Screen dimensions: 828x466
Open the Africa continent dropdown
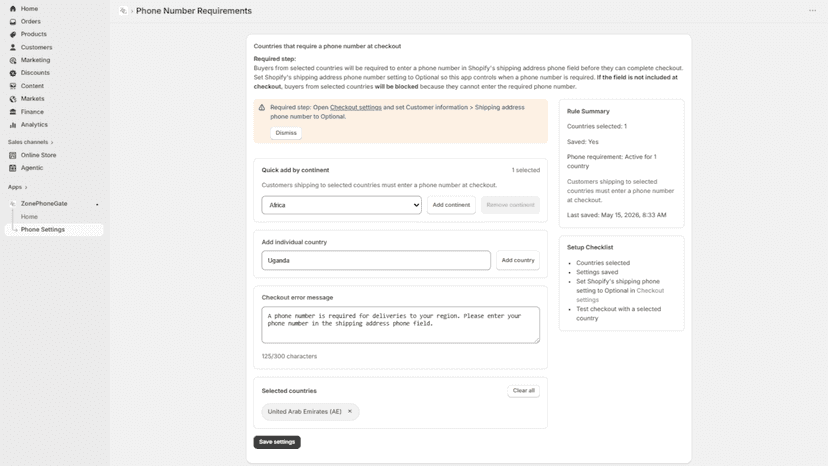click(x=342, y=205)
